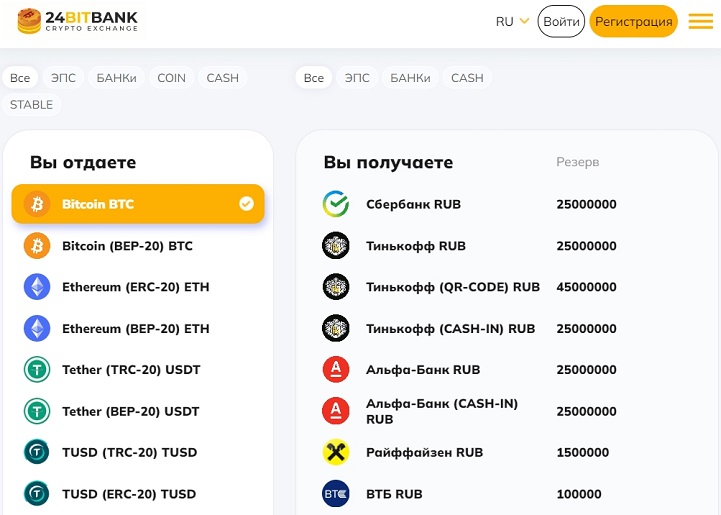Click the selected checkmark on Bitcoin BTC
Screen dimensions: 721x515
(x=246, y=204)
